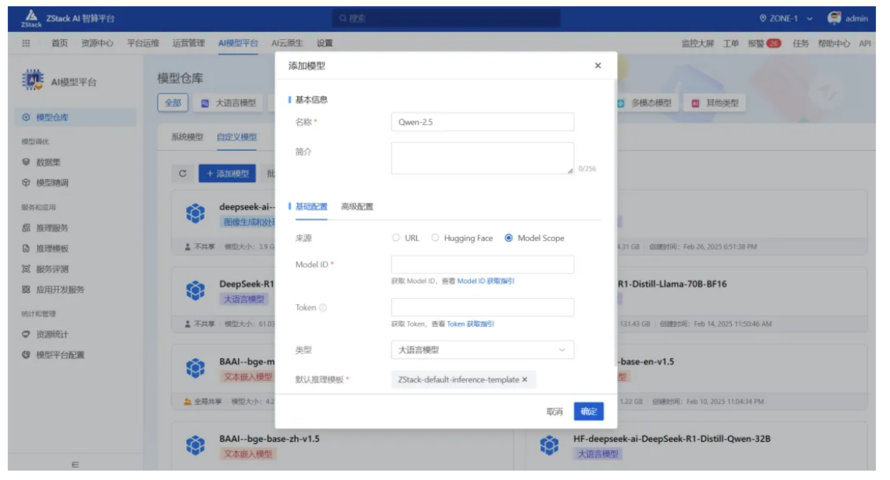This screenshot has width=890, height=480.
Task: Click the 多模态模型 filter icon
Action: click(620, 103)
